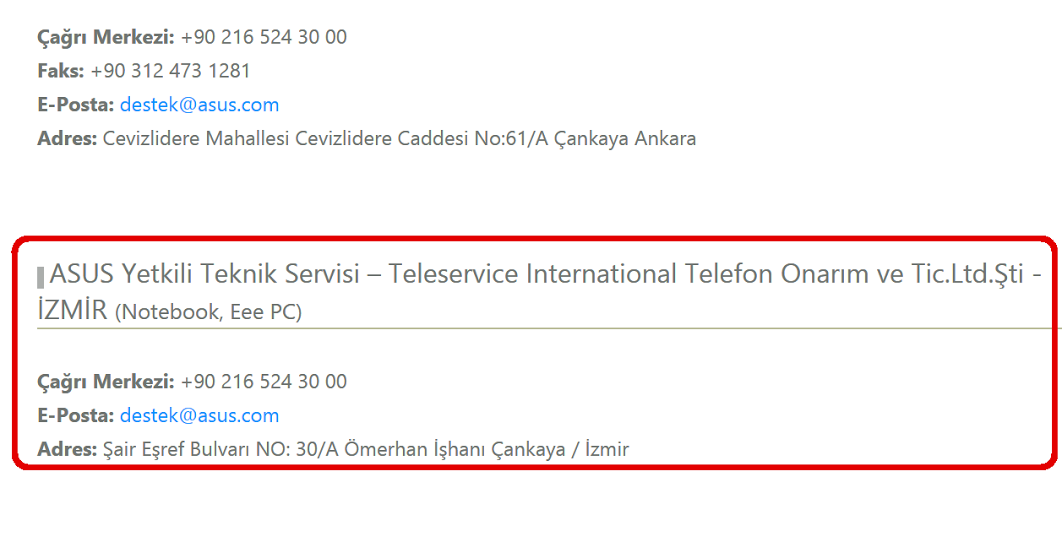Click the bold E-Posta: label in İzmir section

tap(76, 416)
